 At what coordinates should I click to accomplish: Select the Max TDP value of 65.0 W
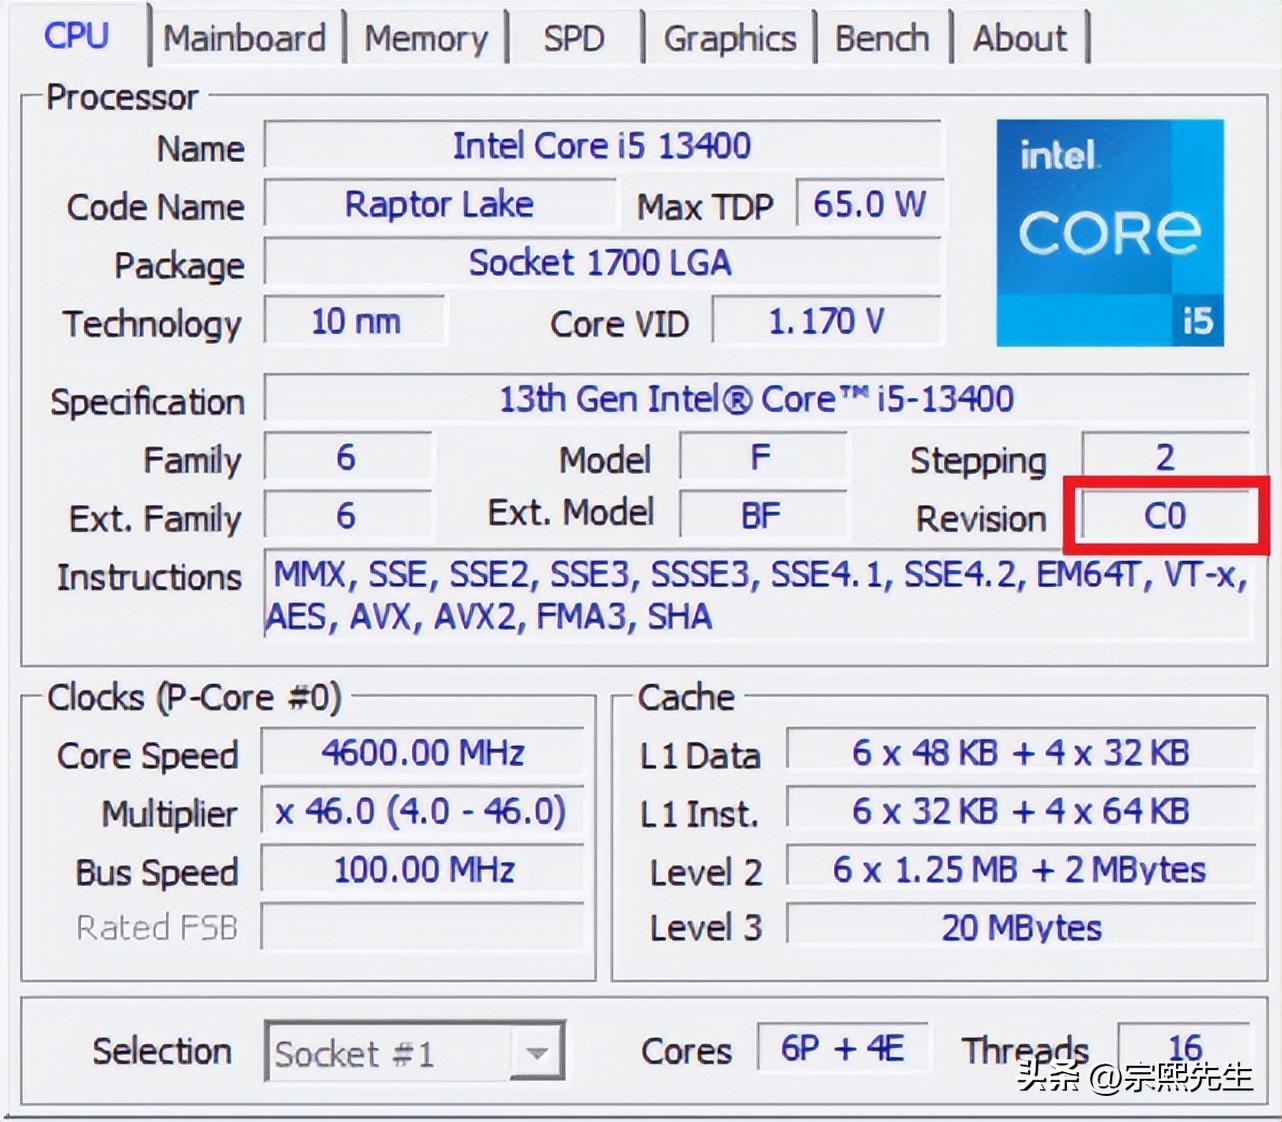coord(869,204)
